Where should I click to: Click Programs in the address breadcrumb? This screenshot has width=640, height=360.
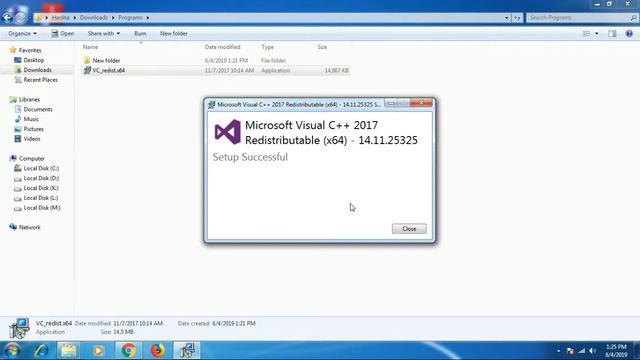(130, 18)
